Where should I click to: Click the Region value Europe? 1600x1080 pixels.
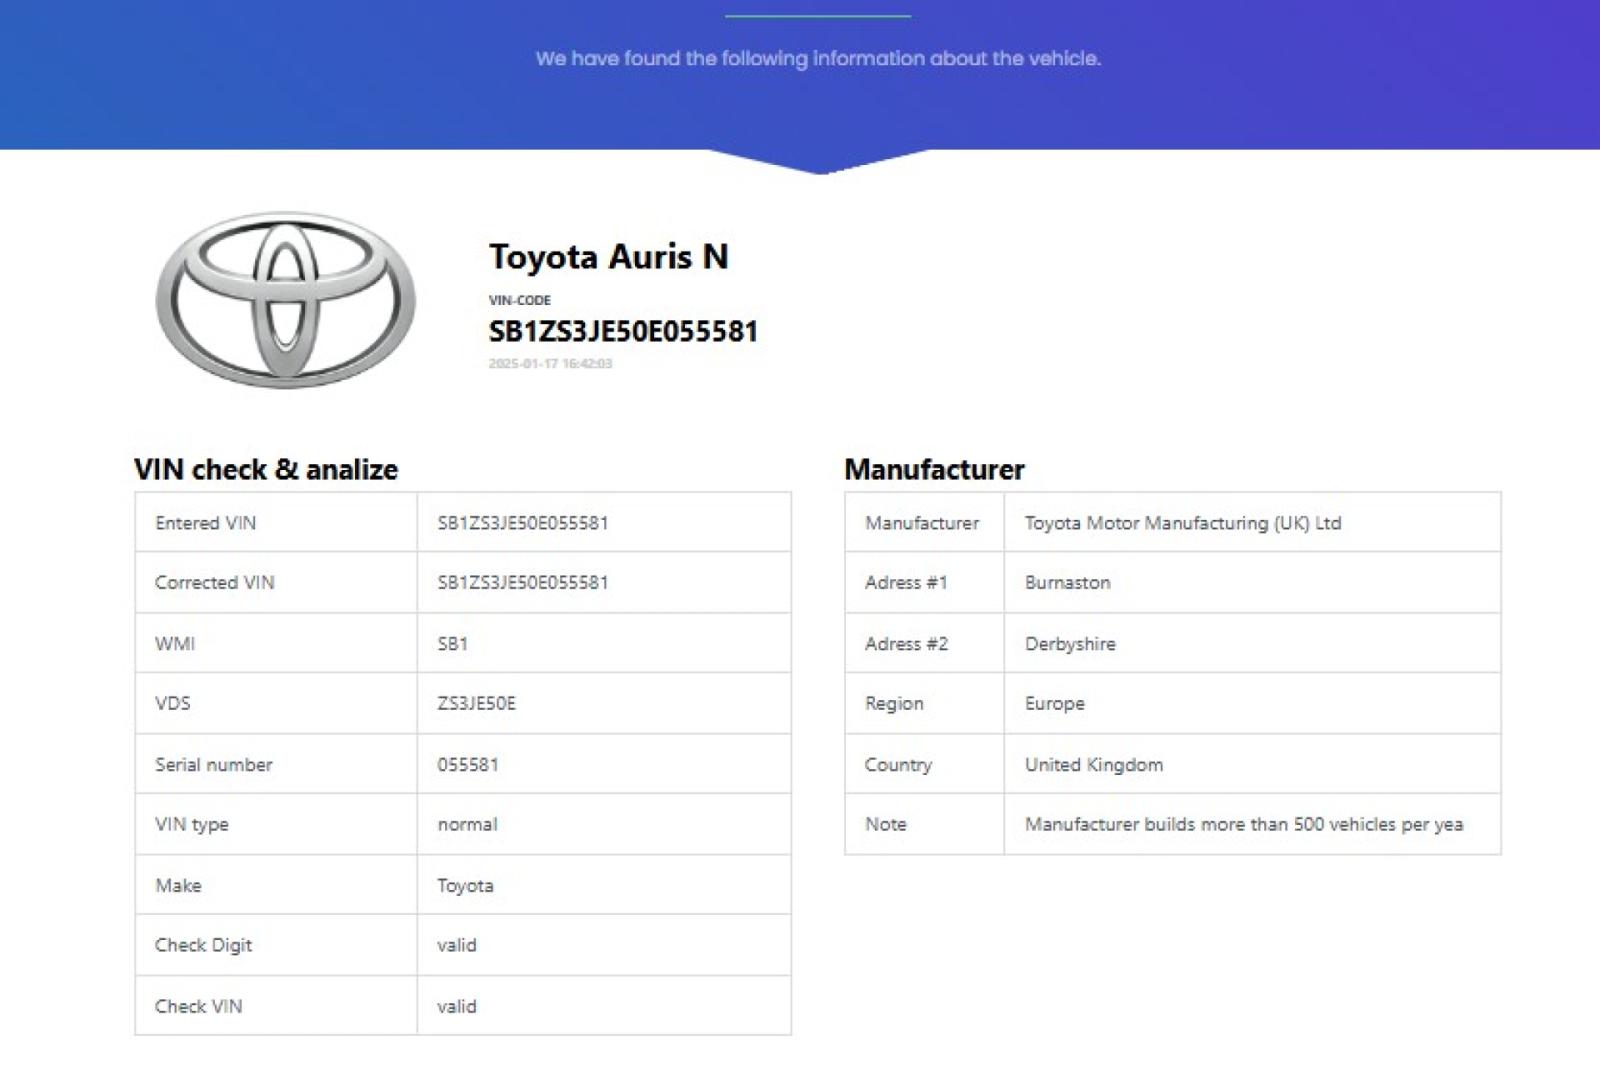1054,703
